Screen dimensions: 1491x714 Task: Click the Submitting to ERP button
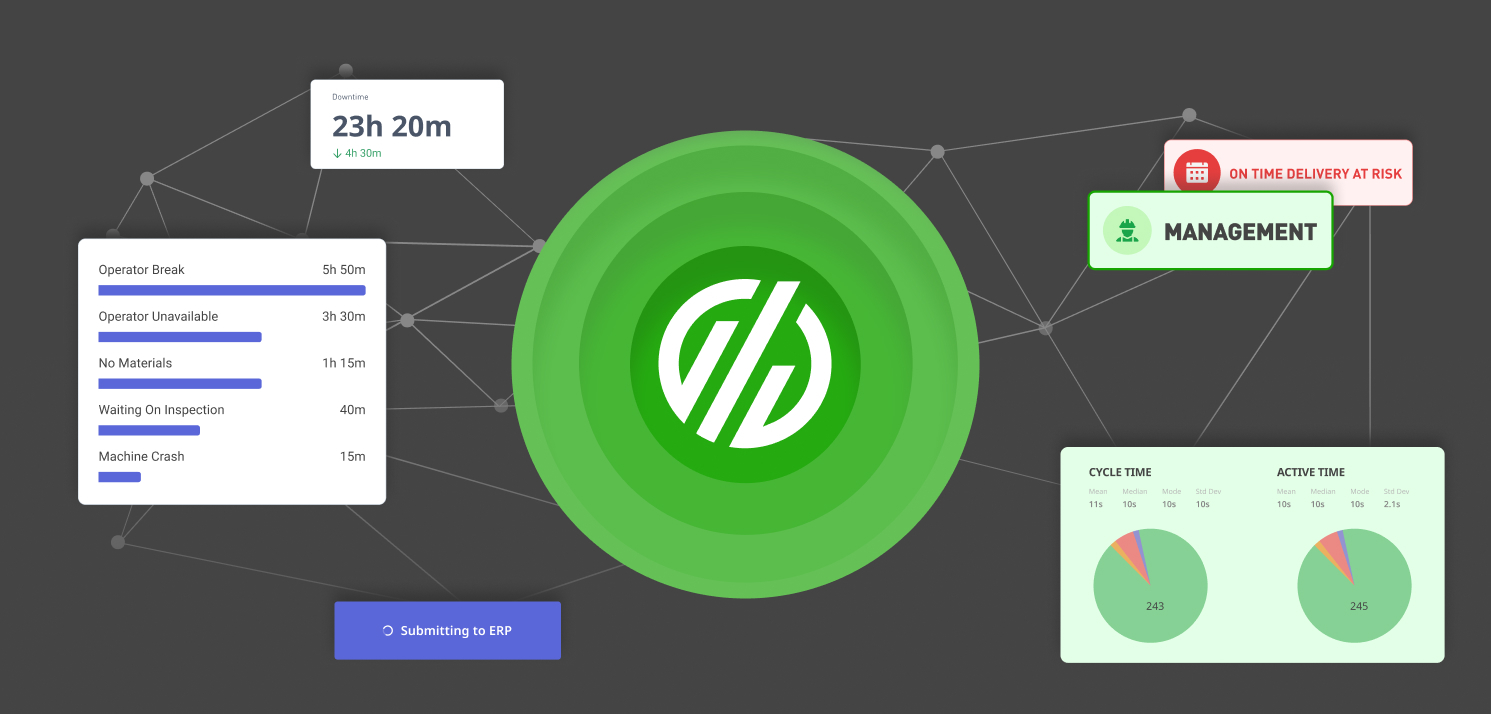pos(447,631)
